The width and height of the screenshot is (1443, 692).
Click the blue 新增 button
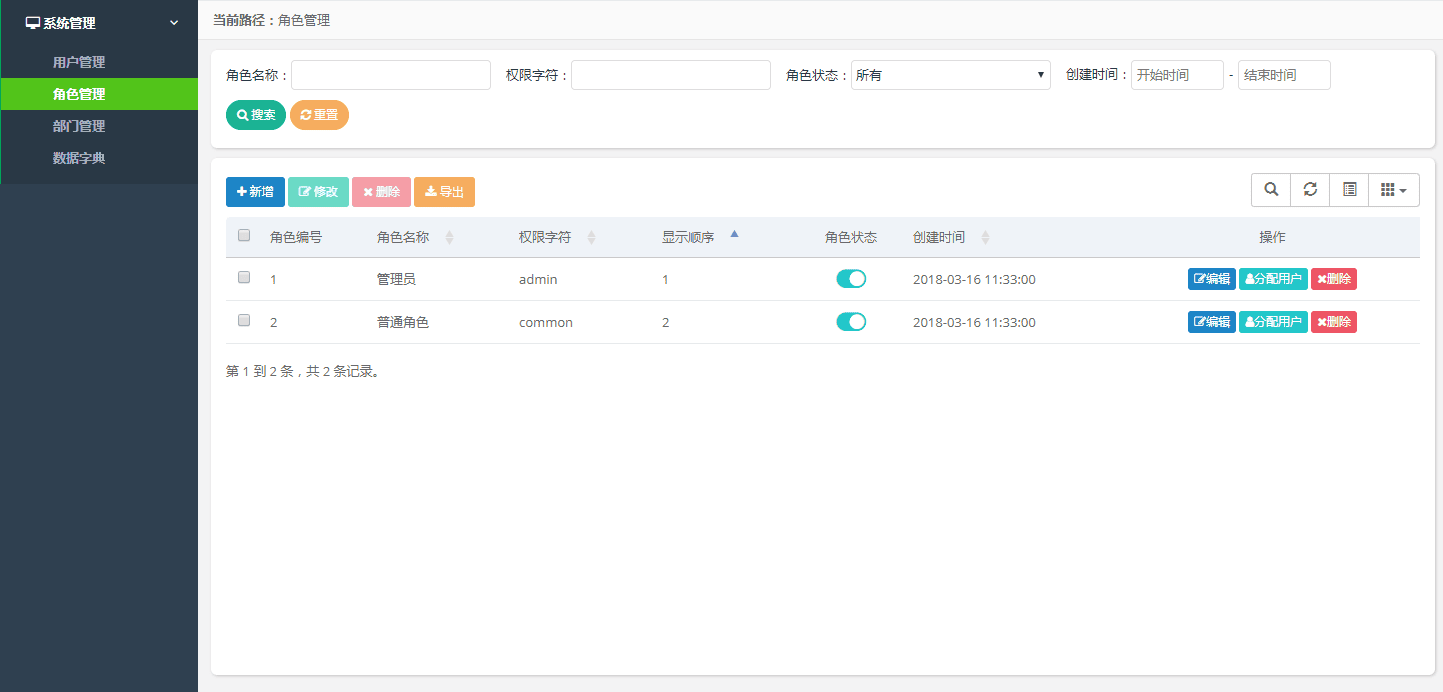click(x=255, y=192)
